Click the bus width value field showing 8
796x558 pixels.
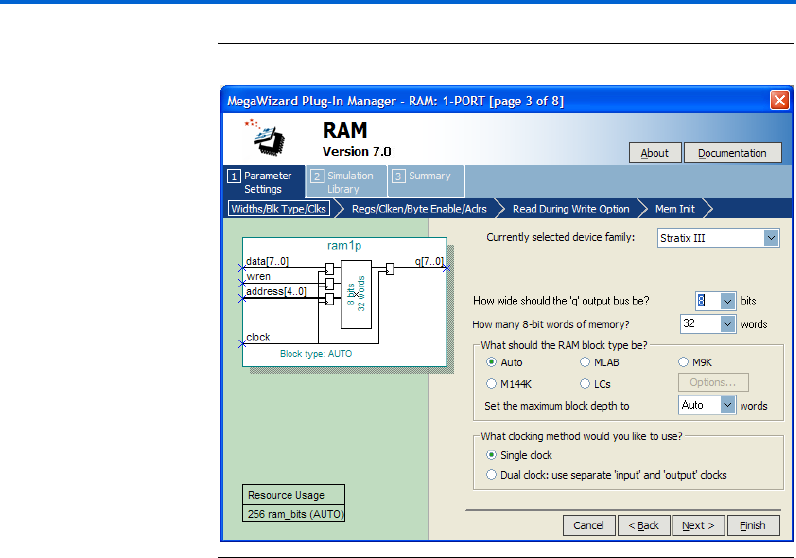707,301
